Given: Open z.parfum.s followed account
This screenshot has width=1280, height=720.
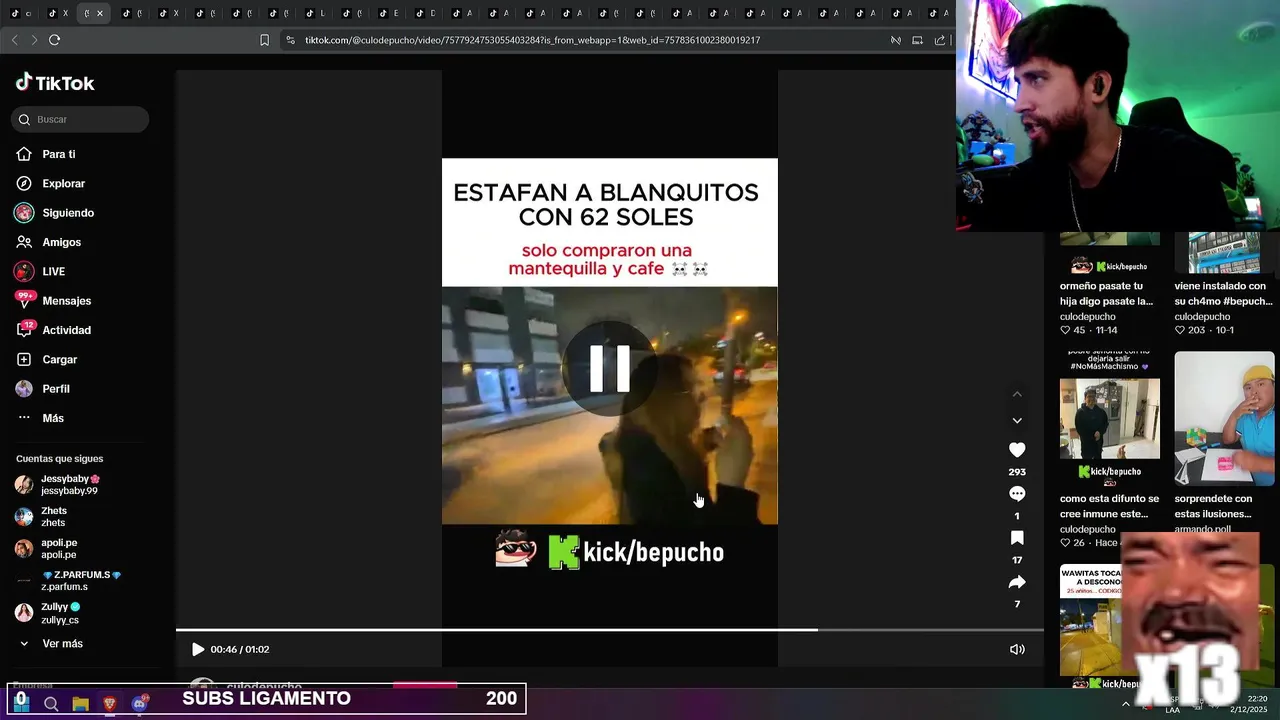Looking at the screenshot, I should coord(68,581).
